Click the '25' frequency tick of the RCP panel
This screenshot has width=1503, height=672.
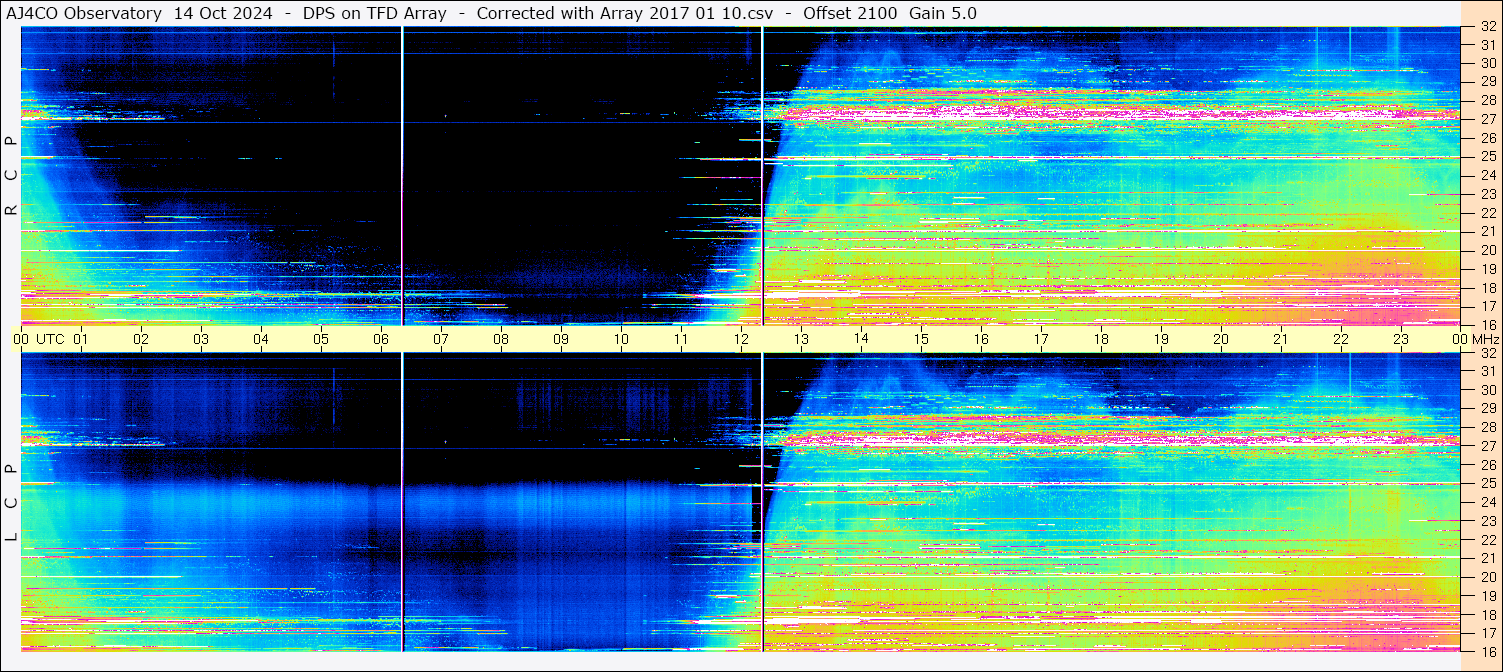coord(1487,157)
